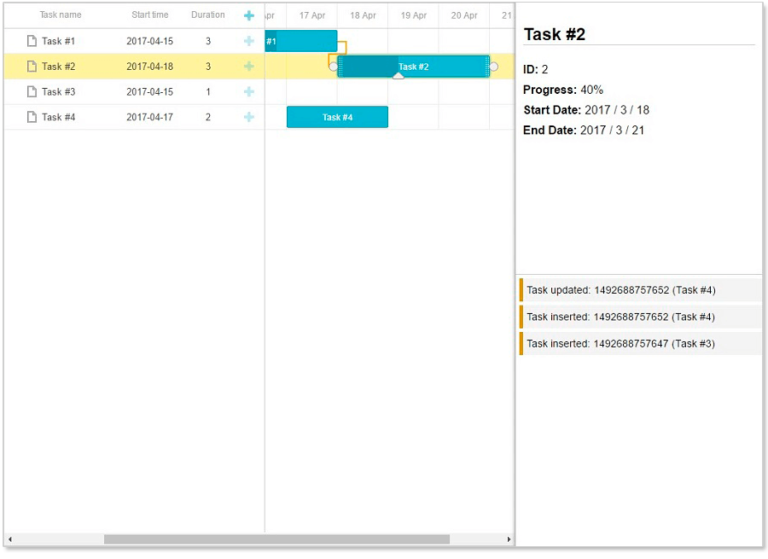Click the horizontal scrollbar left arrow

click(x=10, y=539)
